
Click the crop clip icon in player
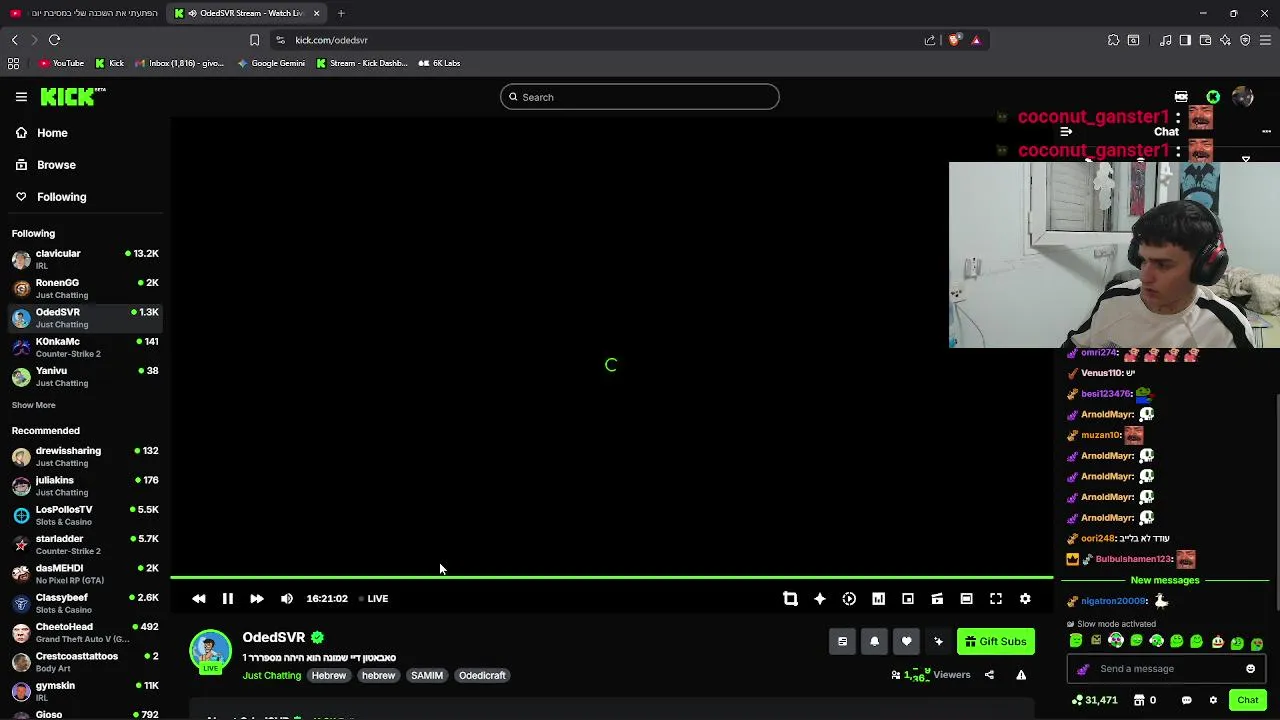click(790, 599)
